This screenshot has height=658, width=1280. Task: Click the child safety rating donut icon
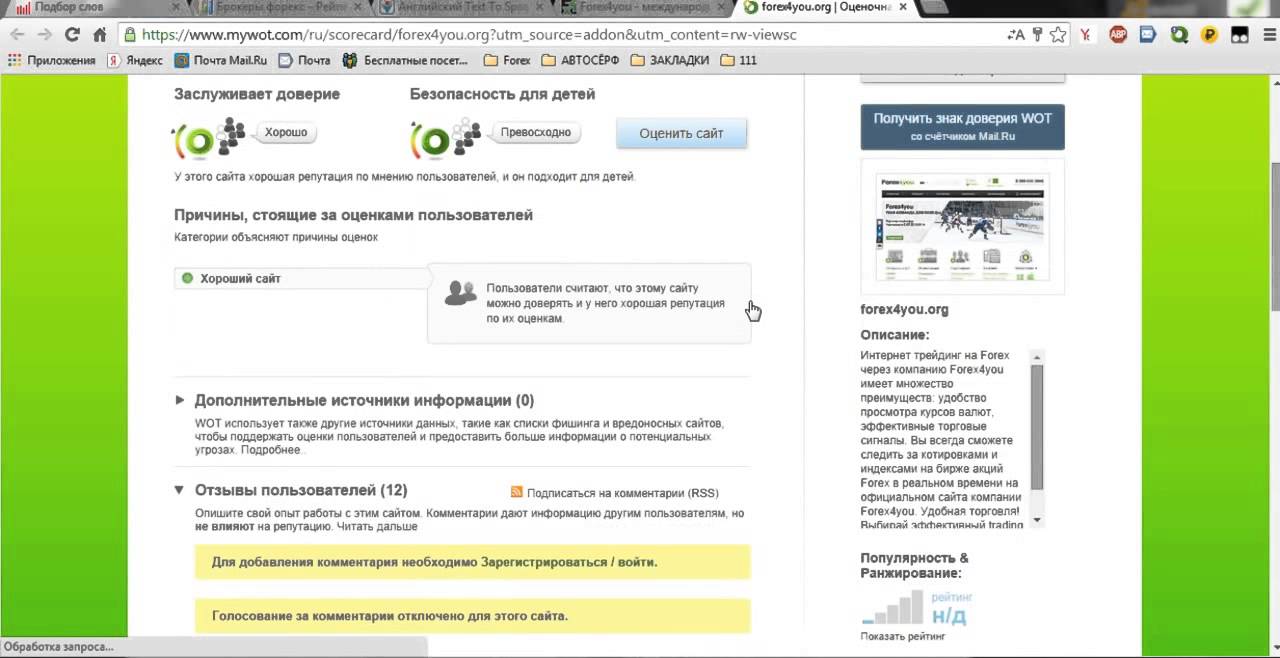433,141
